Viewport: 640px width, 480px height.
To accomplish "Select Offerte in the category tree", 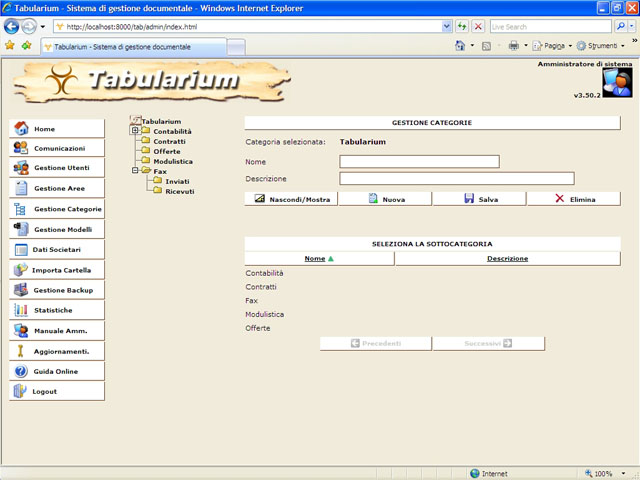I will (167, 151).
